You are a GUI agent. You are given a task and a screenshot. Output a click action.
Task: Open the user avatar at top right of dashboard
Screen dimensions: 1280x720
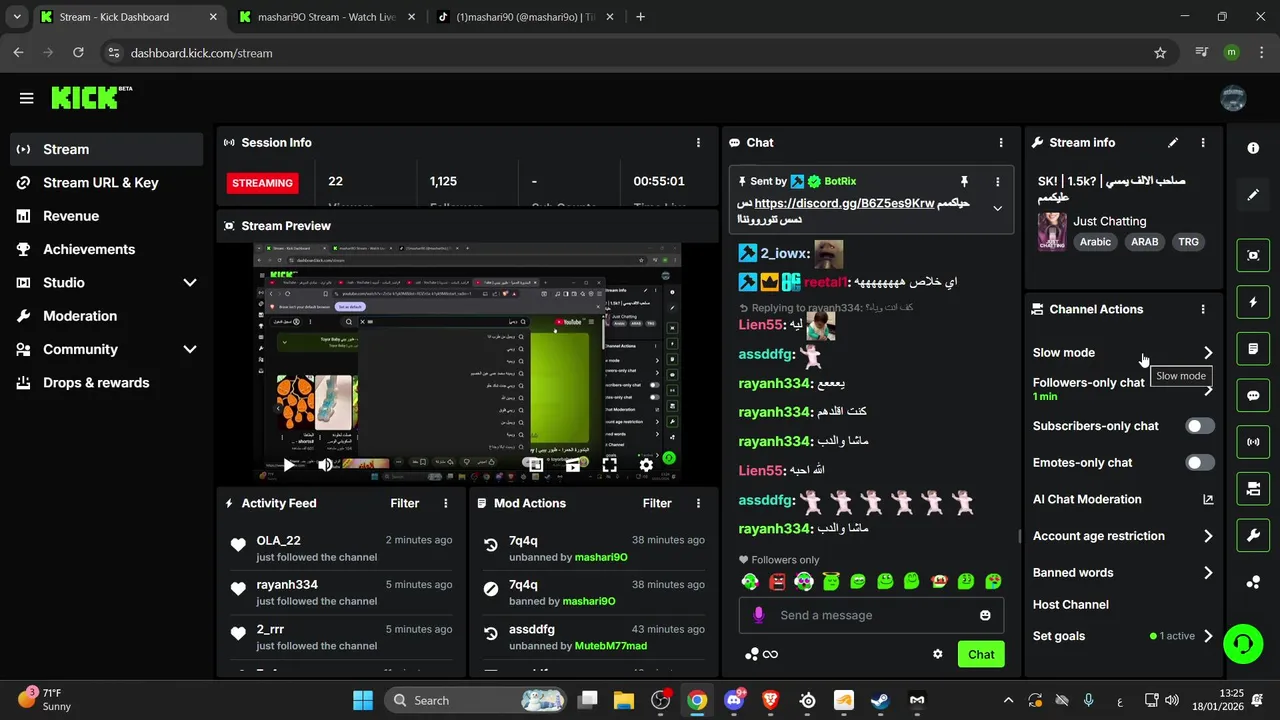(1233, 98)
